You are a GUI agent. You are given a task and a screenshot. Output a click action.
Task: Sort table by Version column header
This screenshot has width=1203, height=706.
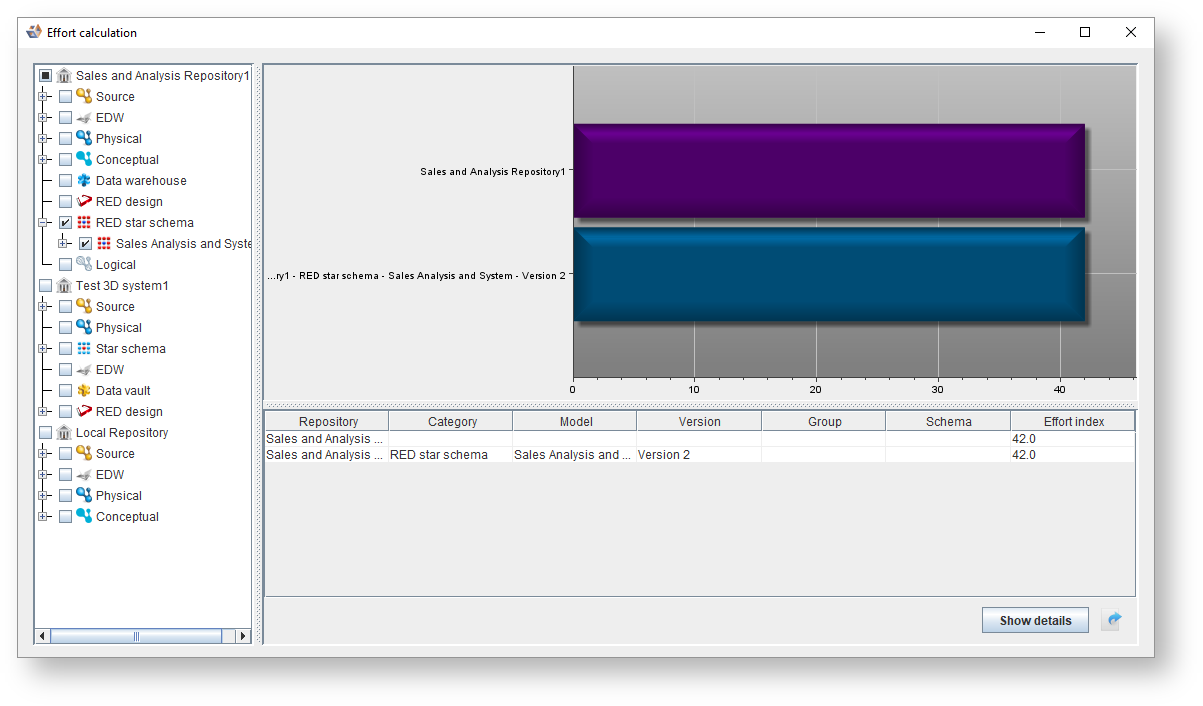699,422
